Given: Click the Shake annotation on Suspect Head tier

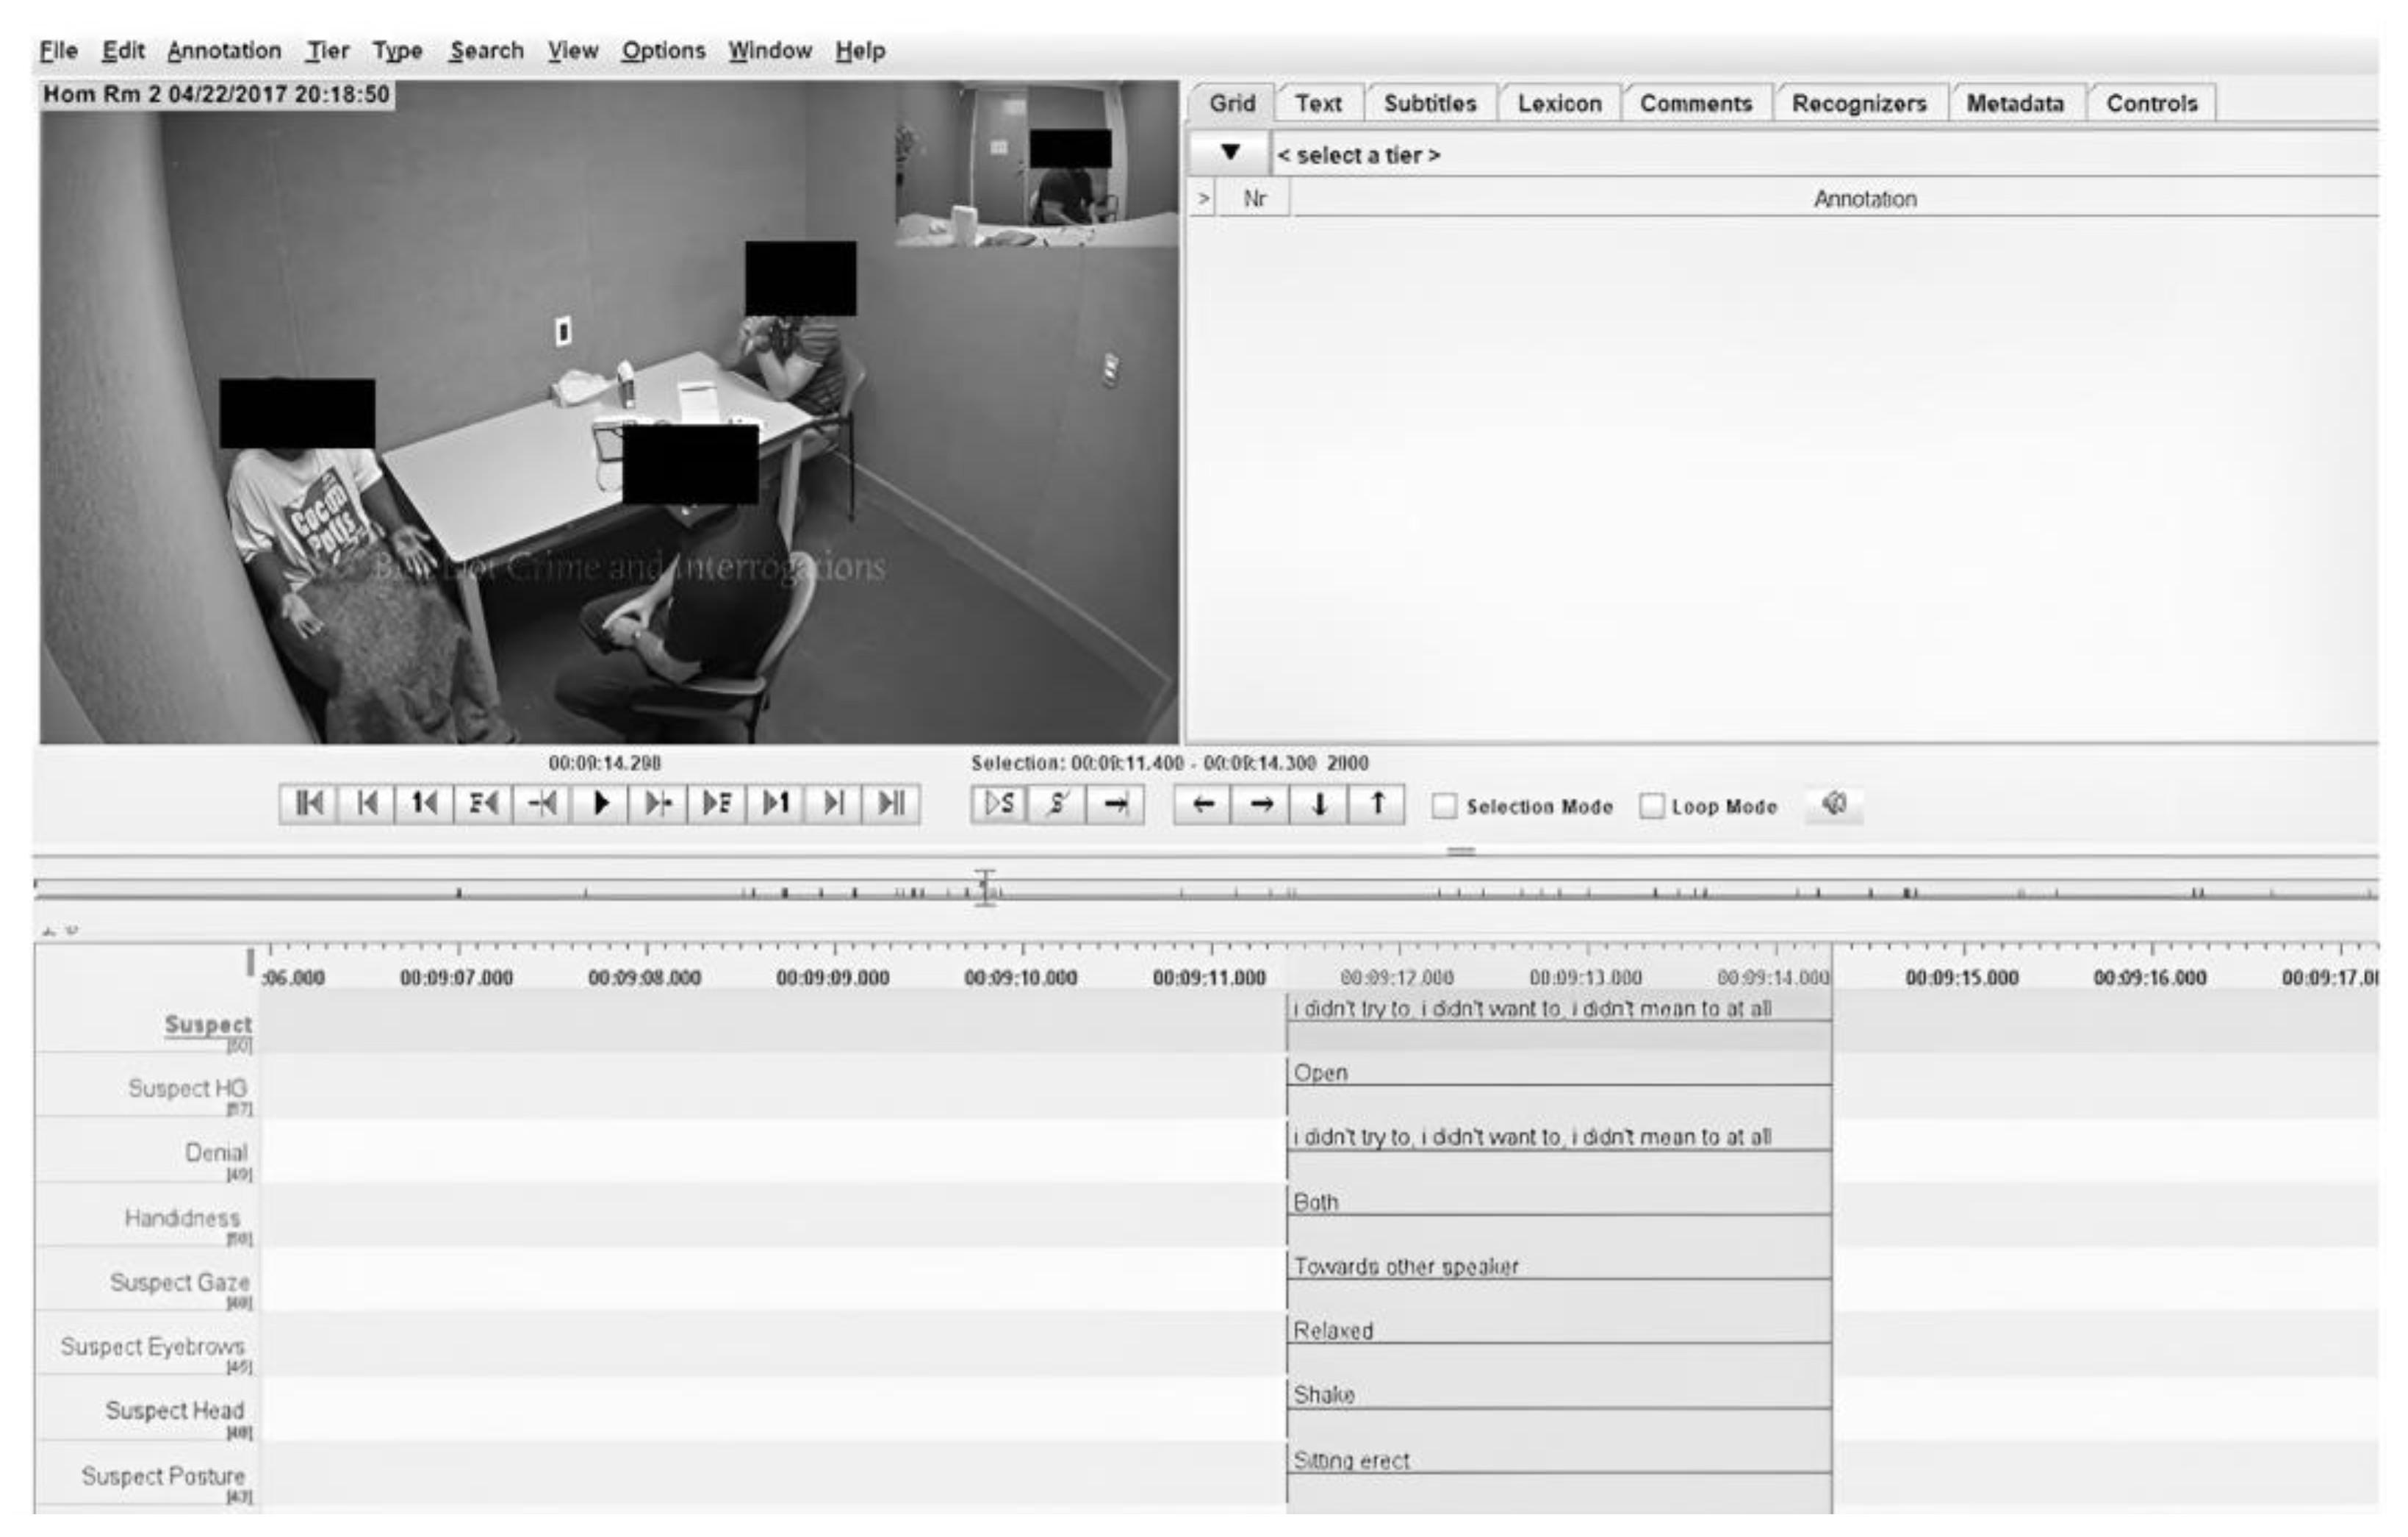Looking at the screenshot, I should coord(1324,1395).
